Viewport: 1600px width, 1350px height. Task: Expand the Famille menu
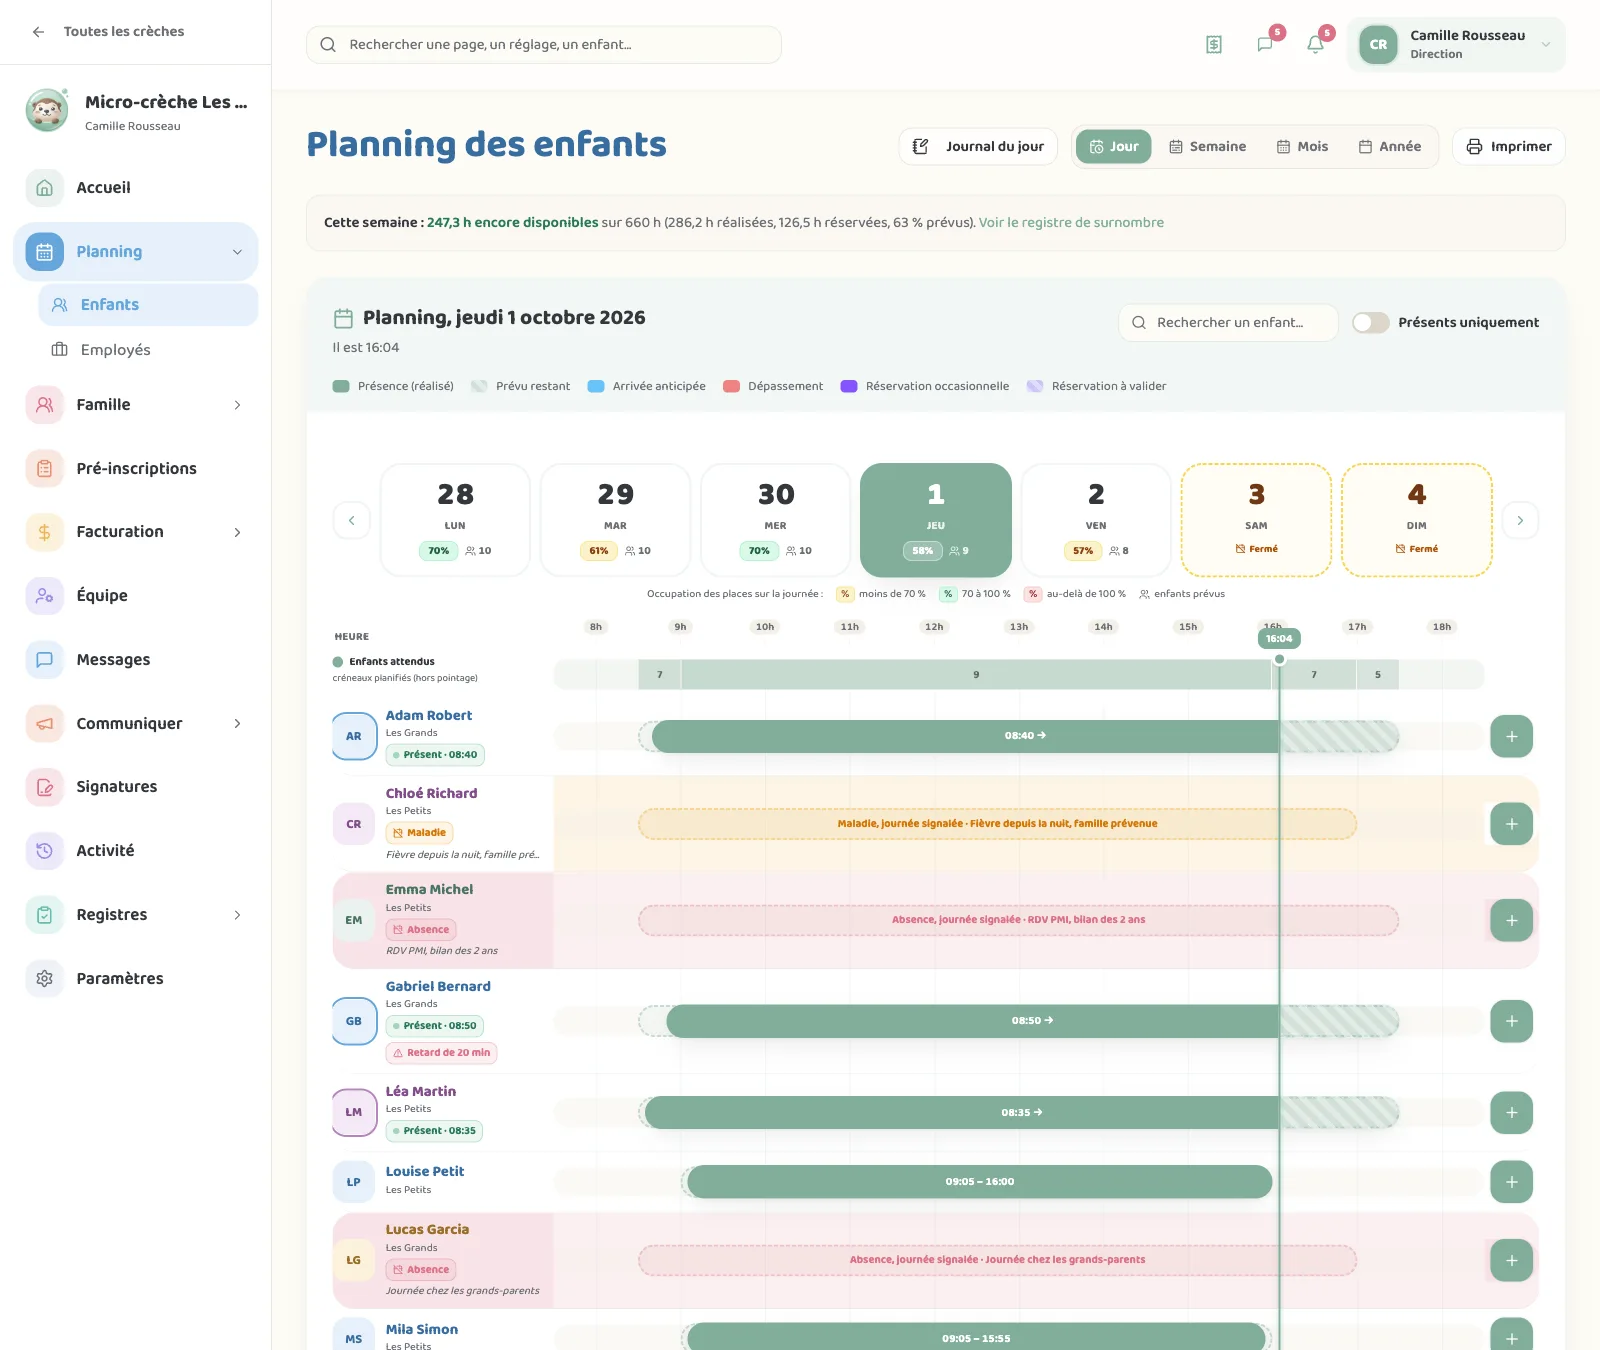237,405
